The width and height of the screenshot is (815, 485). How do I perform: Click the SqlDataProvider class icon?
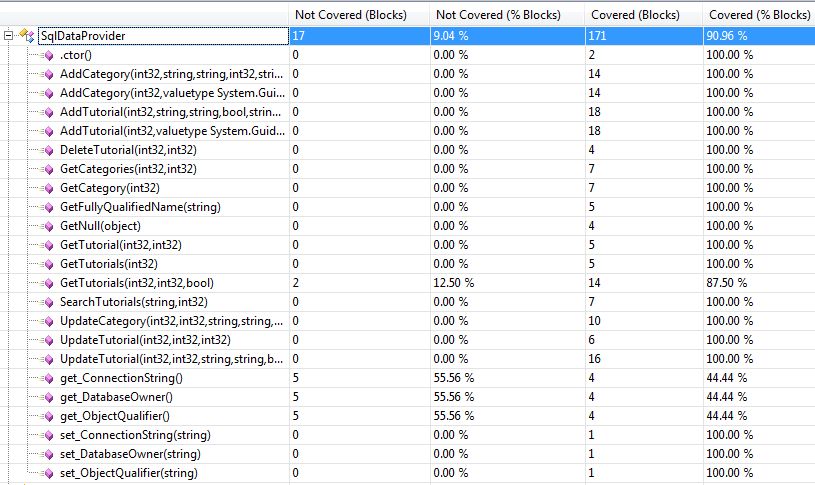(x=27, y=36)
